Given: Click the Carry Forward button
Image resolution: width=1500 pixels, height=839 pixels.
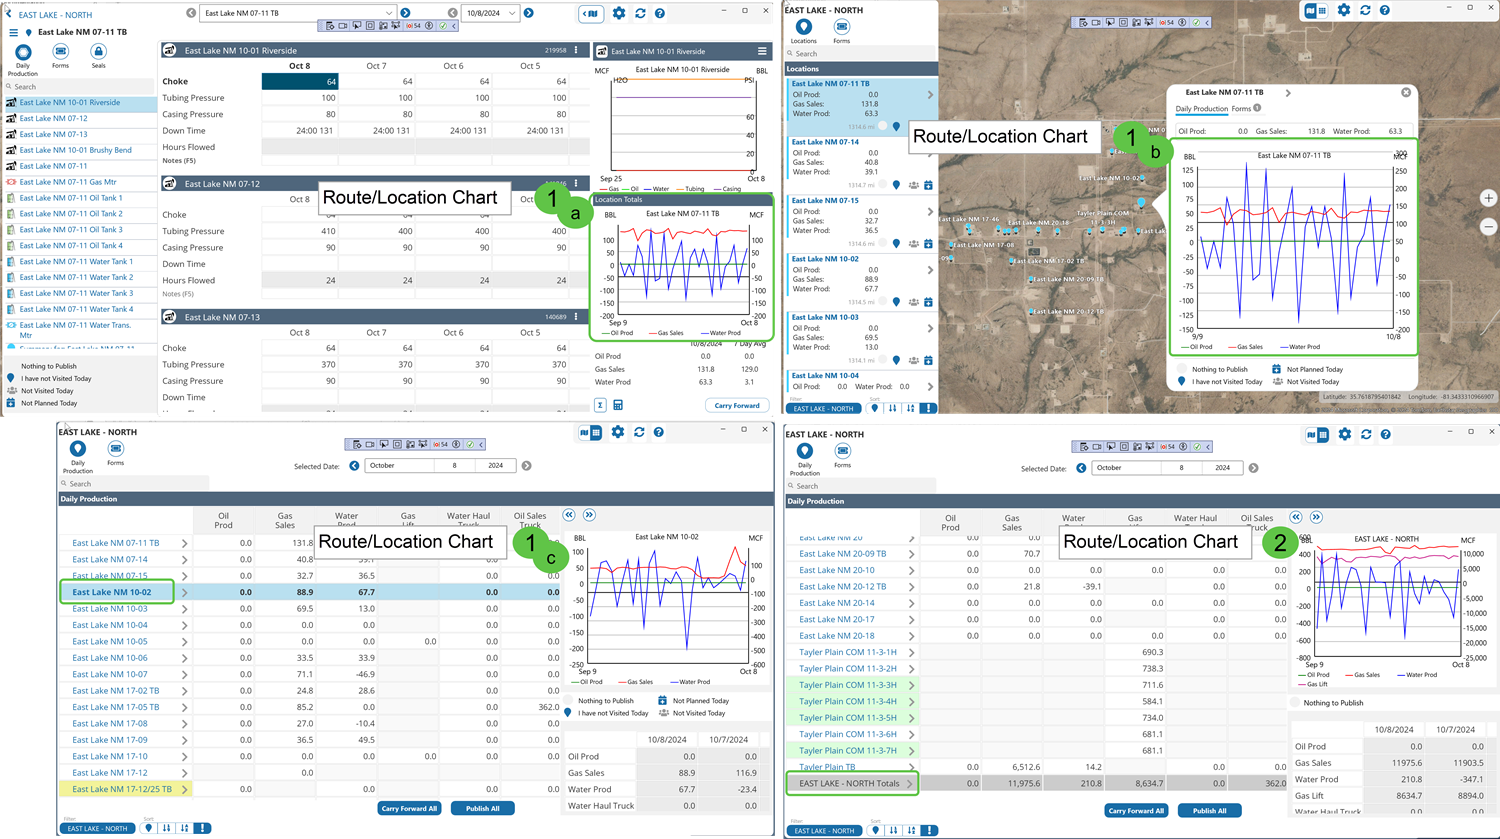Looking at the screenshot, I should [x=737, y=405].
